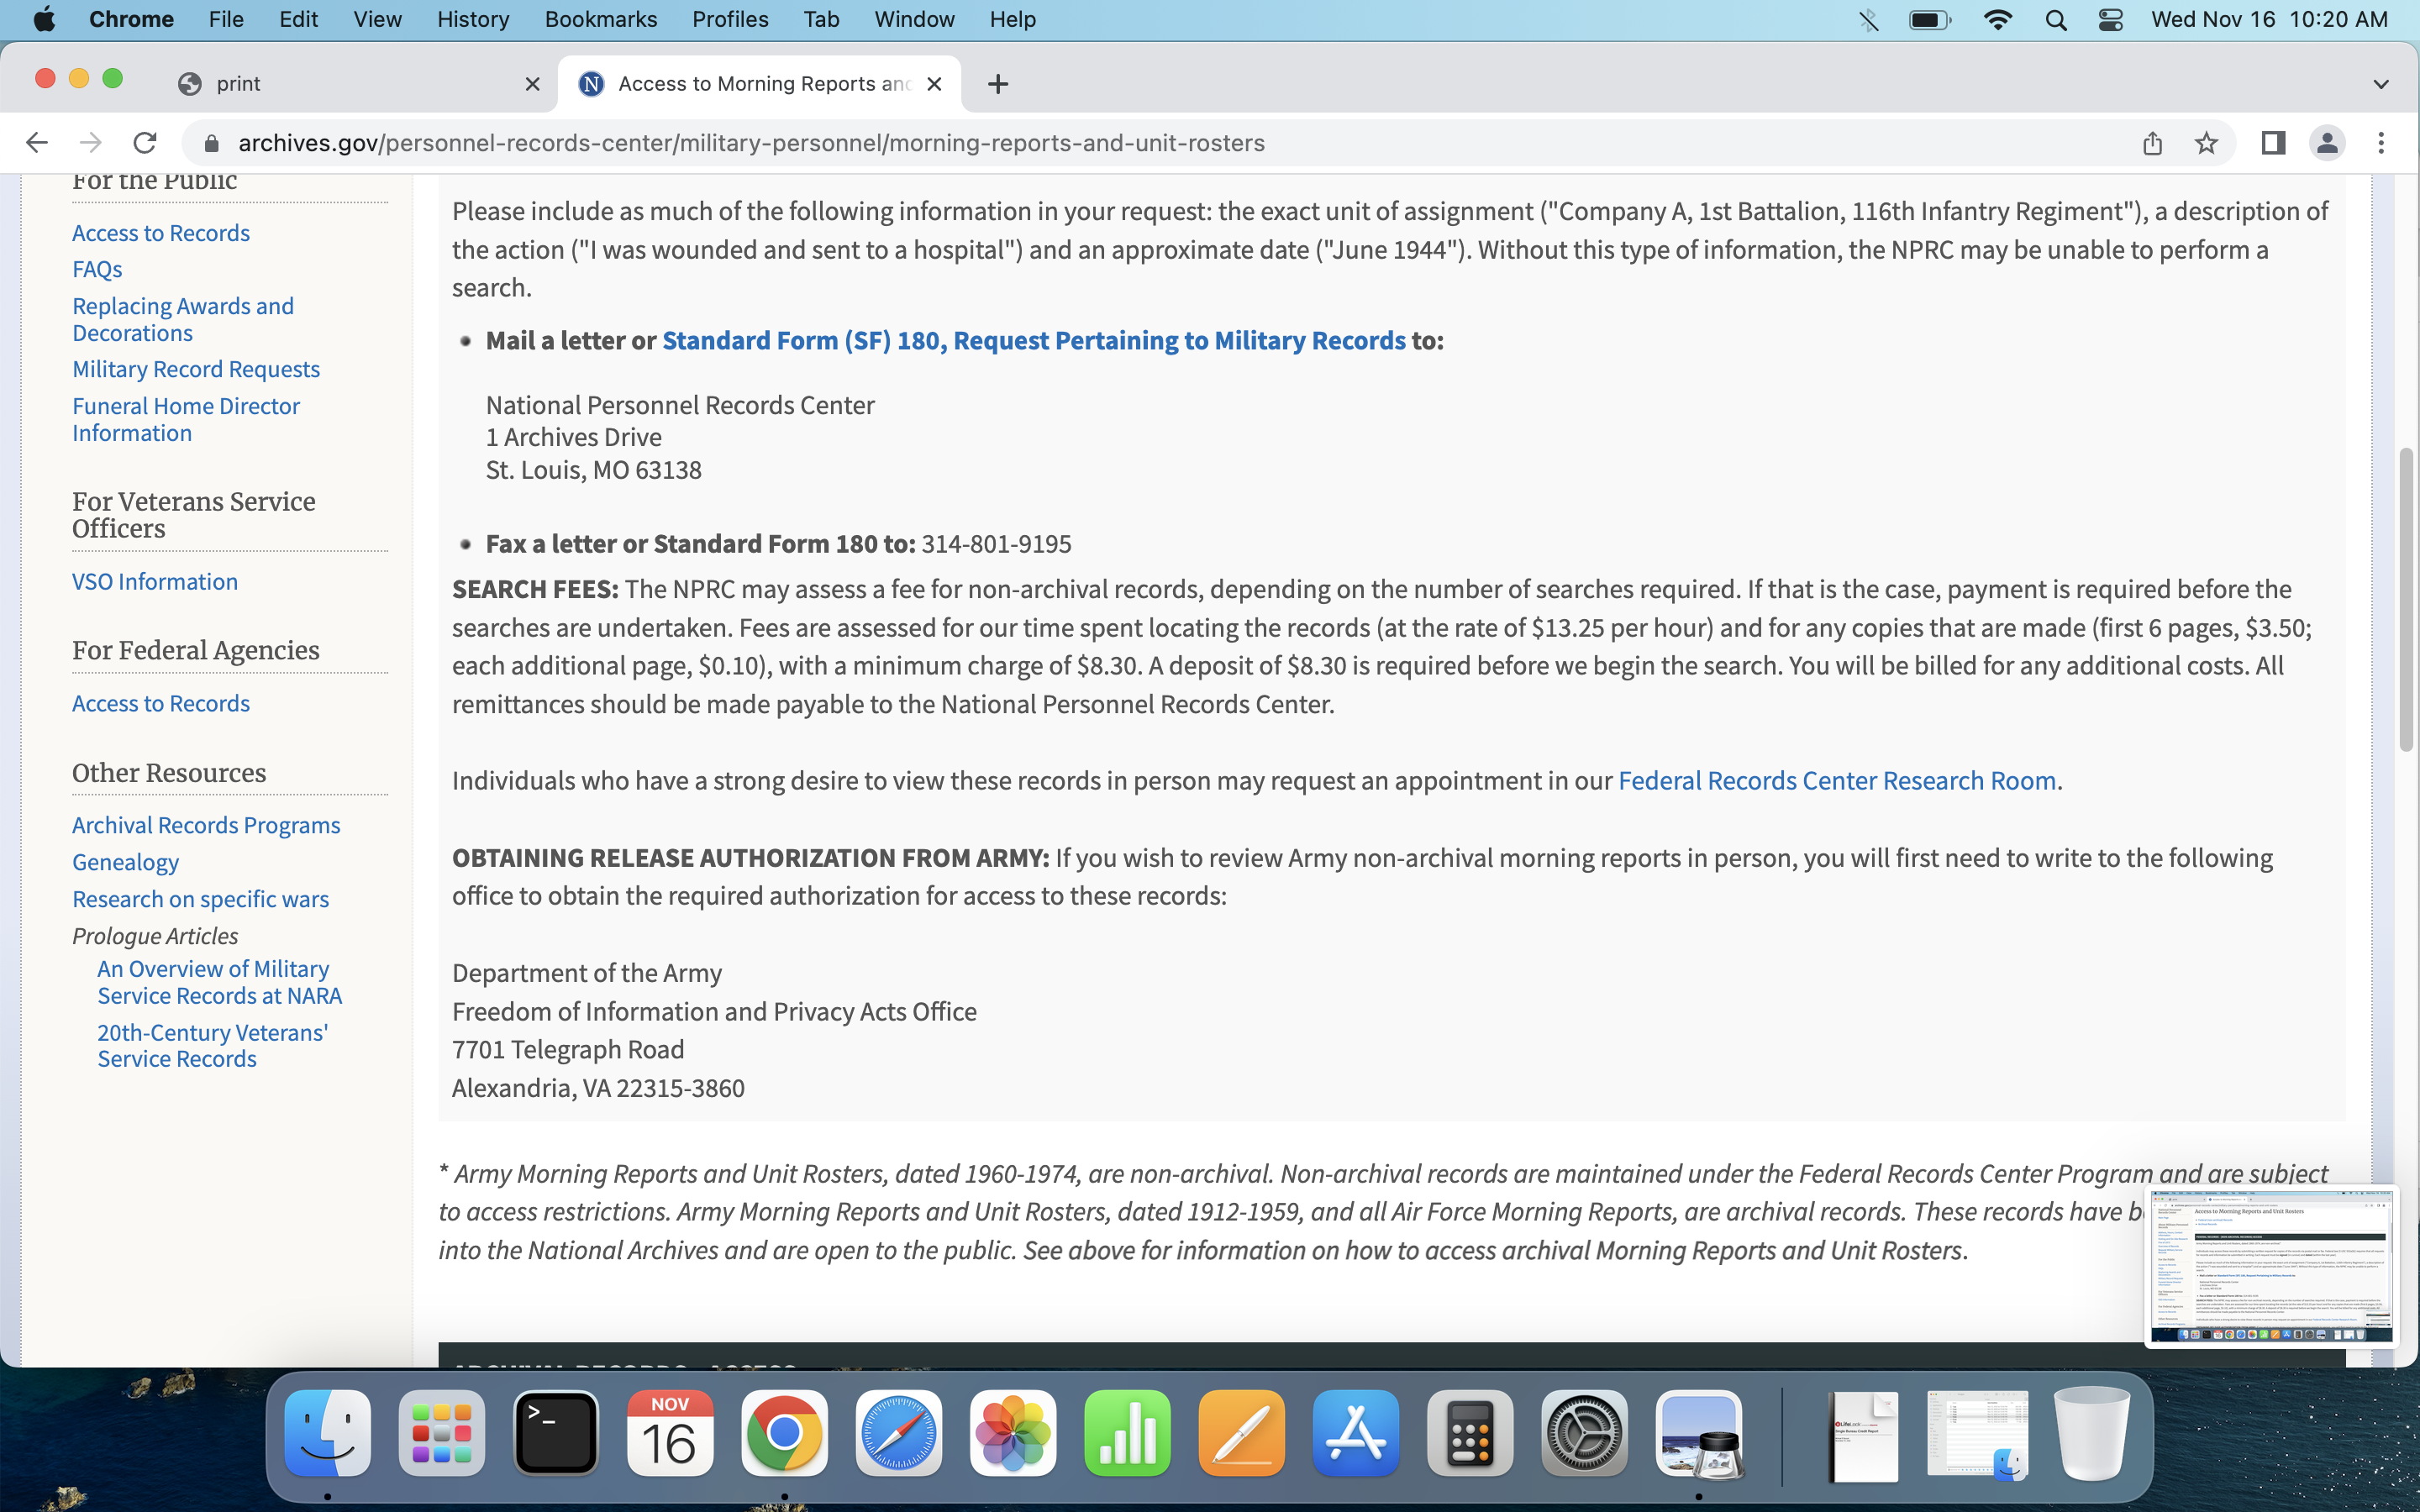Toggle the Chrome side panel
Viewport: 2420px width, 1512px height.
(2273, 143)
